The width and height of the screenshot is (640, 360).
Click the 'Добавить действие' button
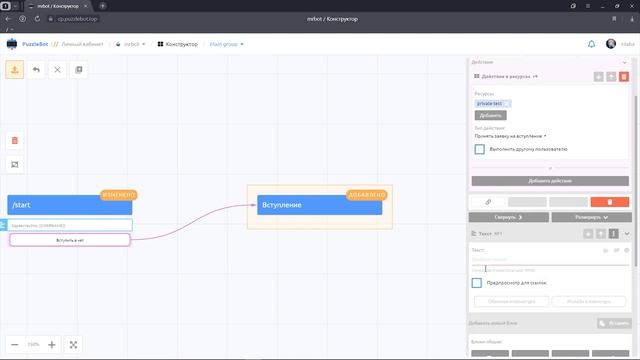(x=550, y=181)
